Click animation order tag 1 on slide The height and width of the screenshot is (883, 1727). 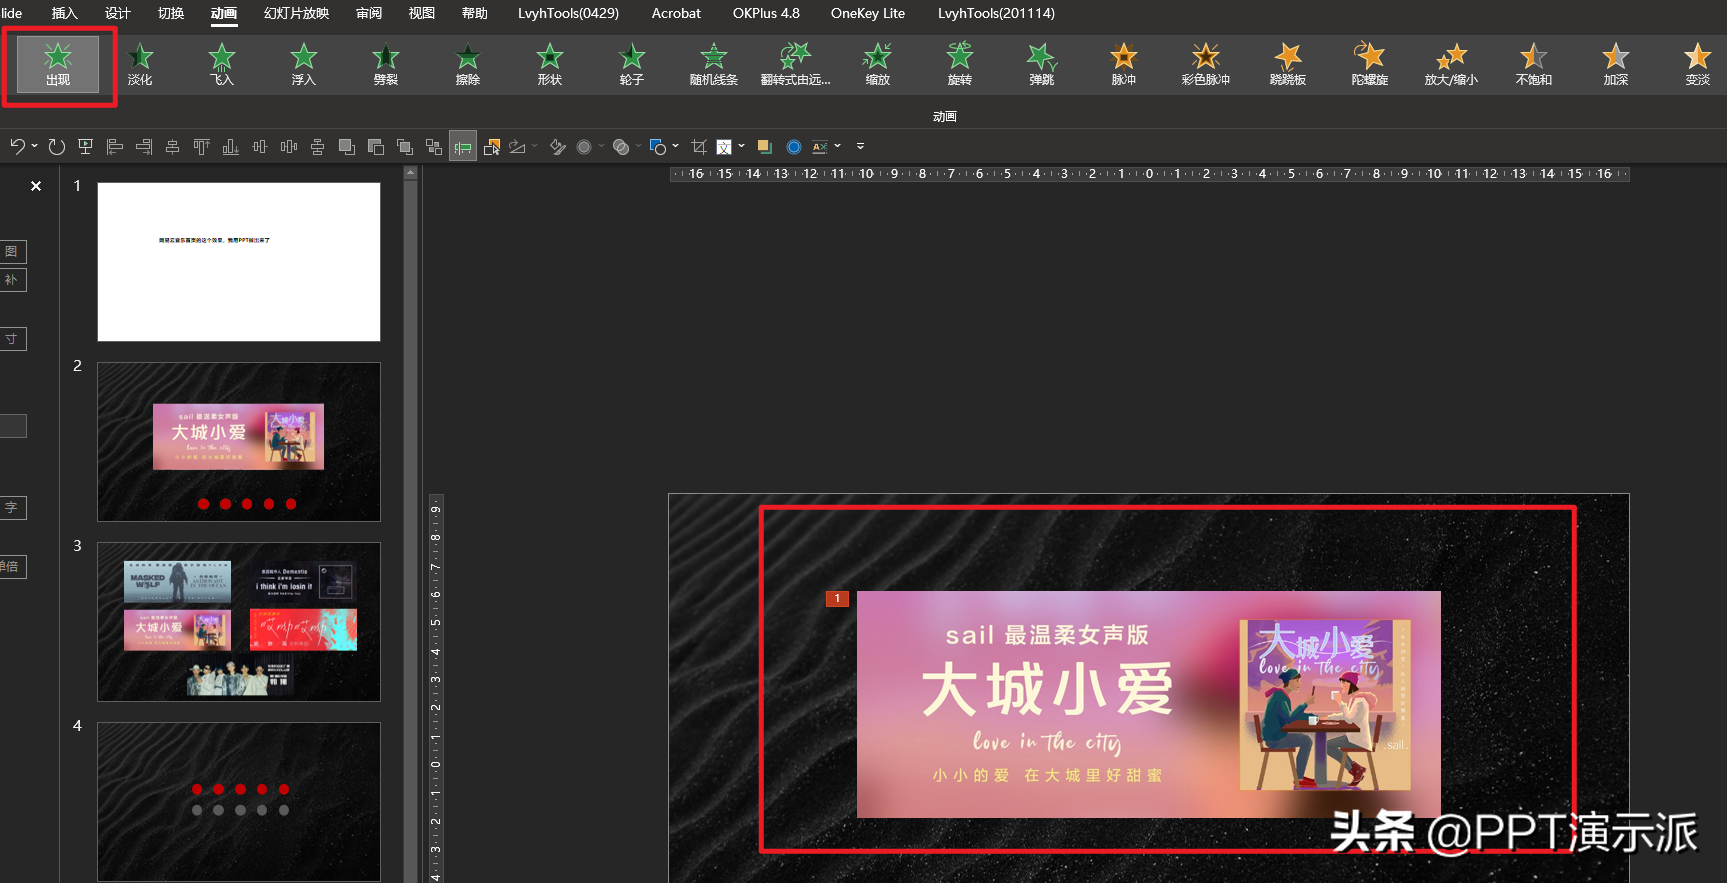click(837, 599)
